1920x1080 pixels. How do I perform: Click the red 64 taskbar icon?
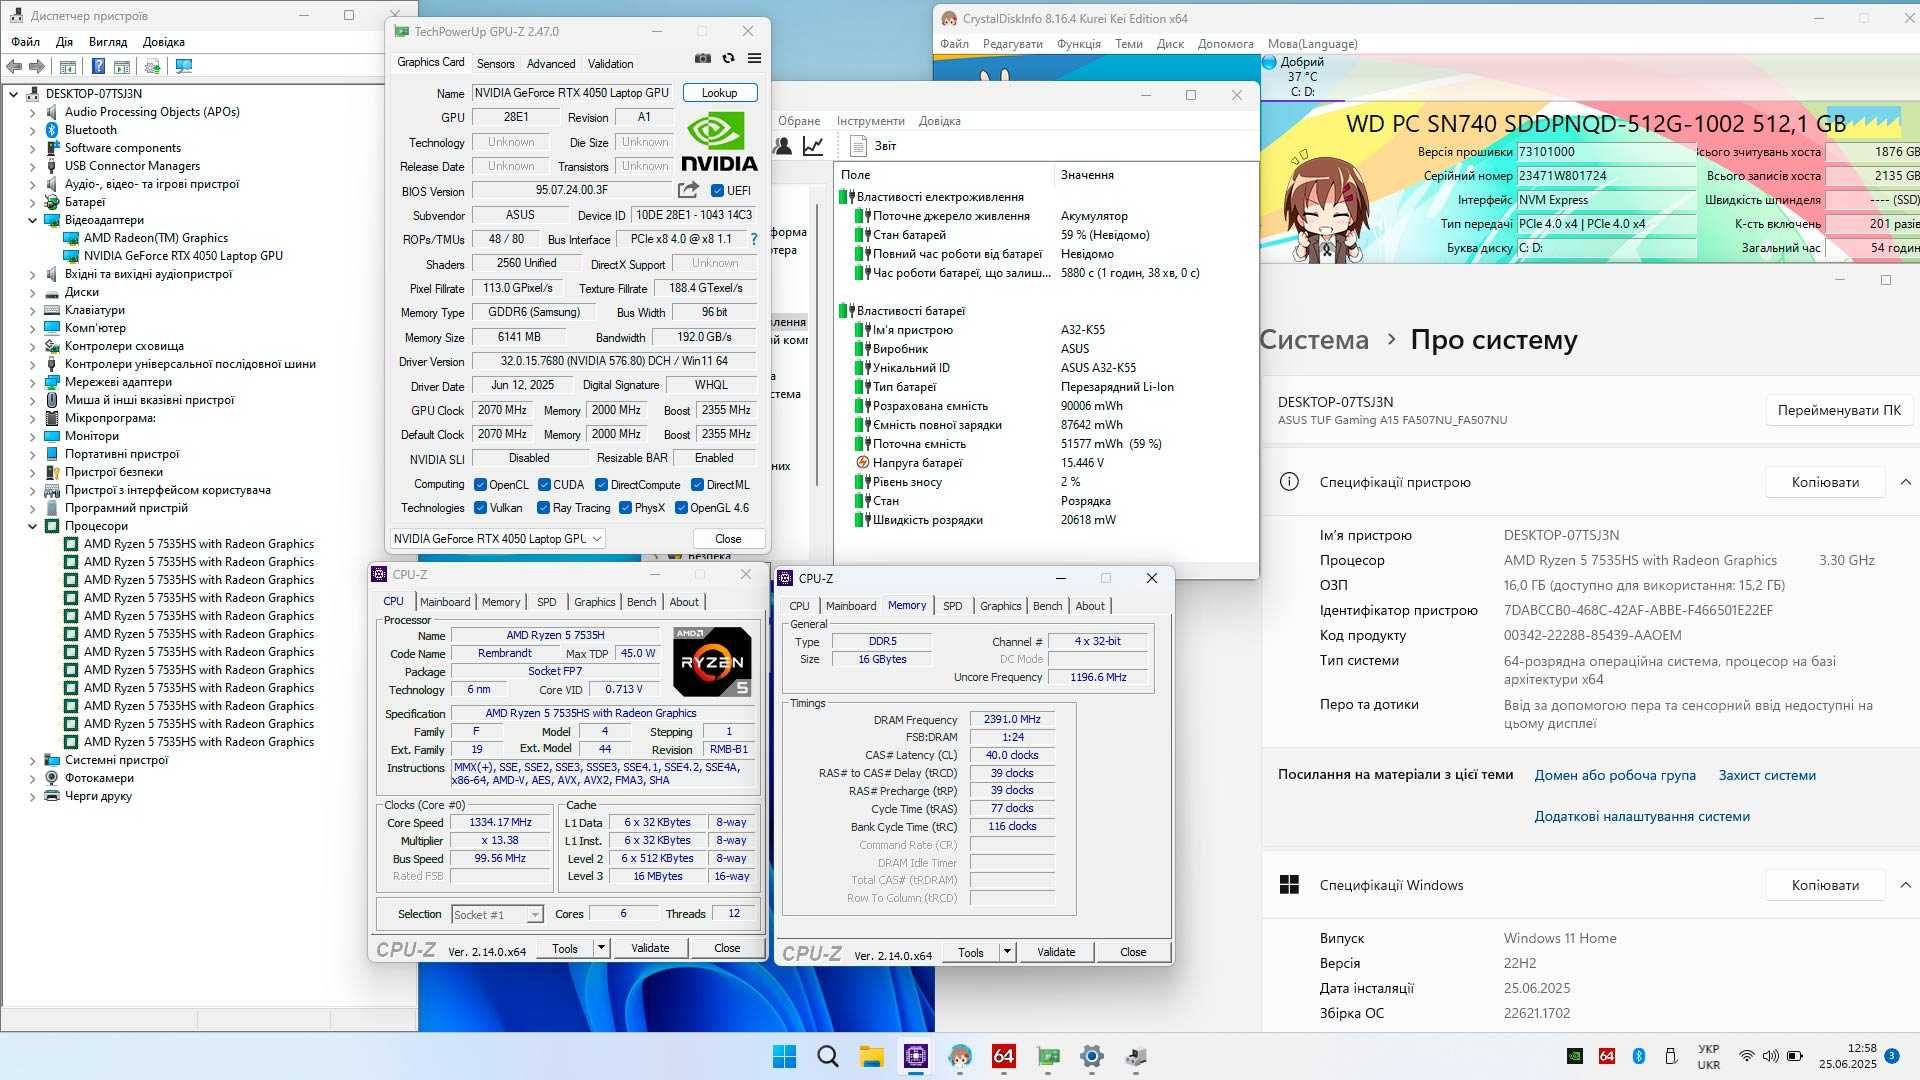tap(1004, 1056)
